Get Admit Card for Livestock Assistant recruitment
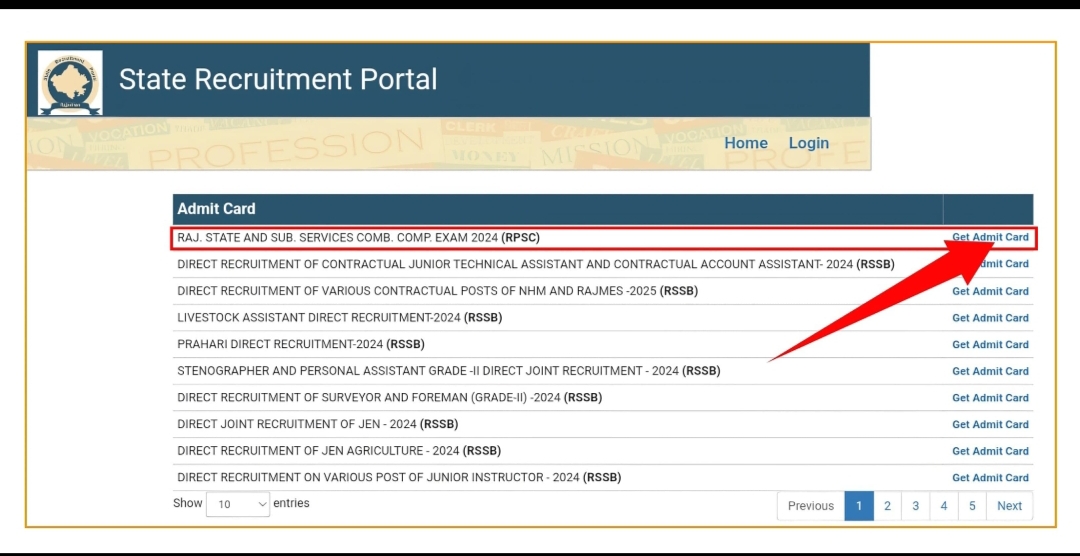Image resolution: width=1080 pixels, height=556 pixels. (x=990, y=318)
